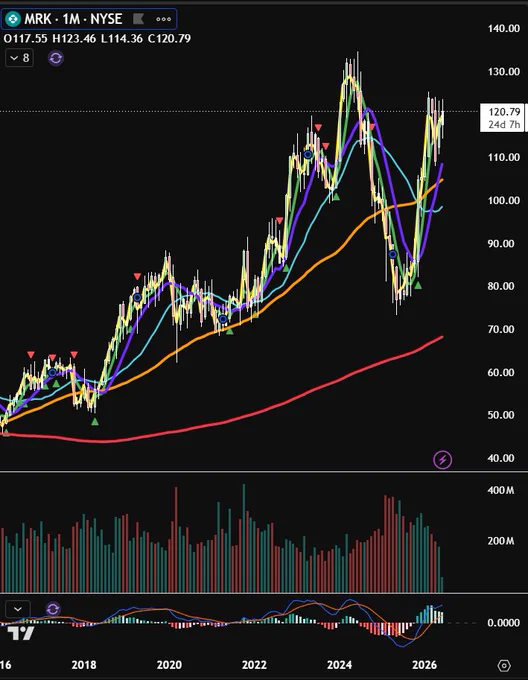
Task: Click the purple refresh icon beside the indicator count
Action: 55,58
